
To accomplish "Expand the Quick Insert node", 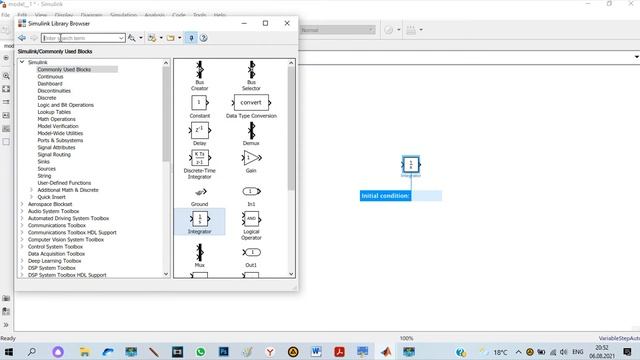I will pos(31,197).
